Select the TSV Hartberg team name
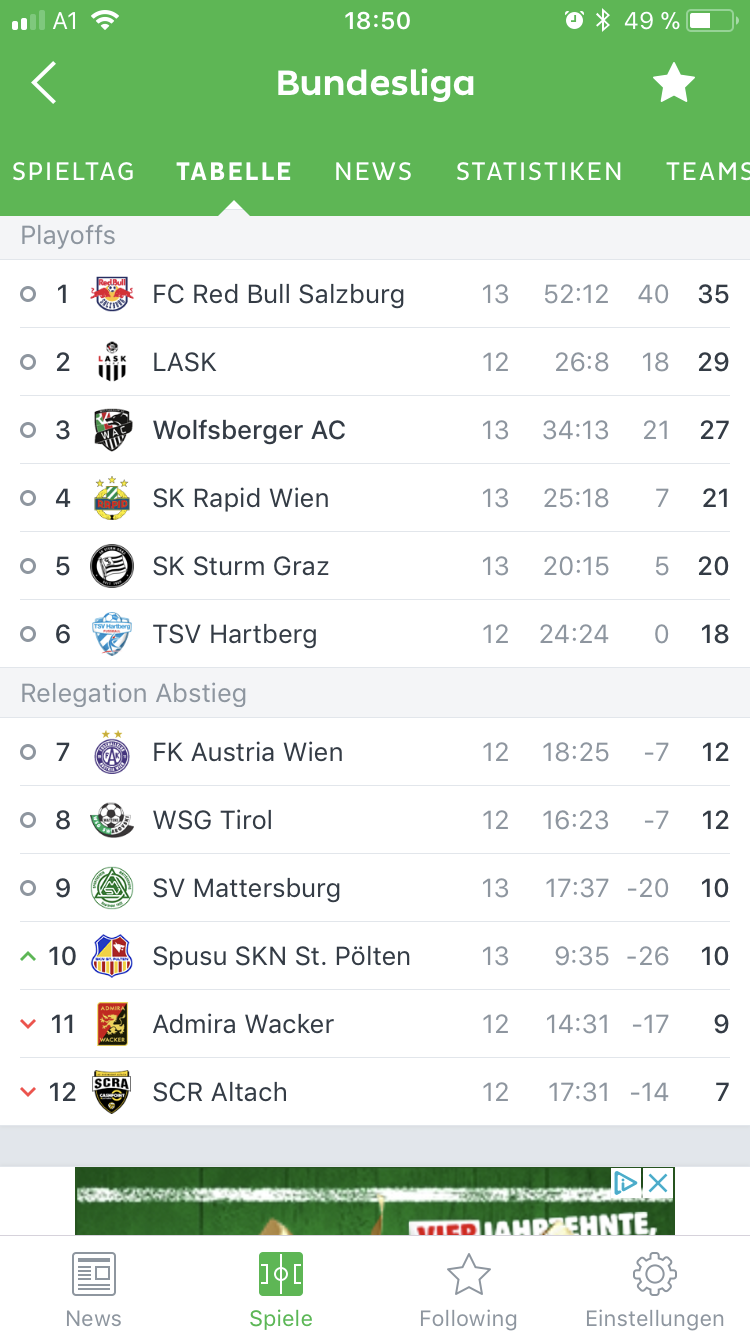Screen dimensions: 750x1334 click(235, 634)
